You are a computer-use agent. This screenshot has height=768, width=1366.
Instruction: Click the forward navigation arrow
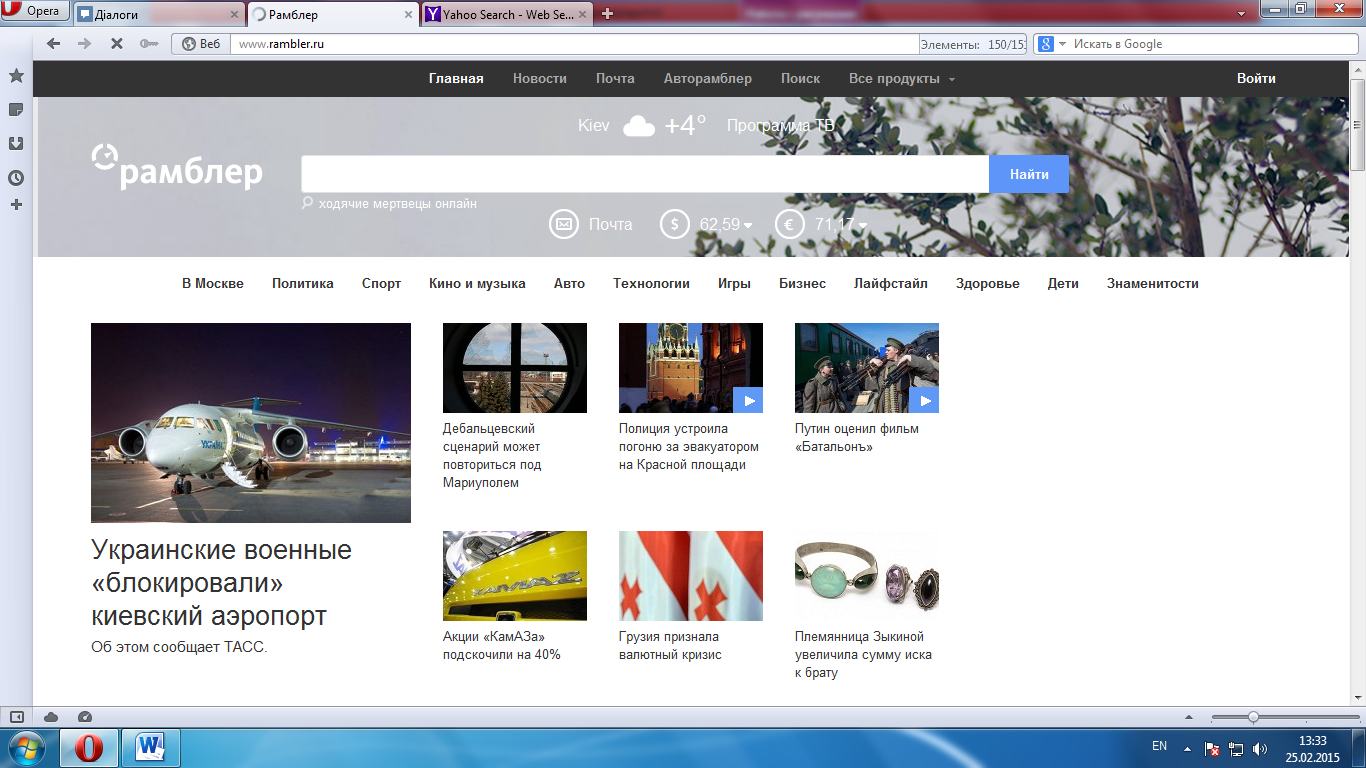click(84, 44)
